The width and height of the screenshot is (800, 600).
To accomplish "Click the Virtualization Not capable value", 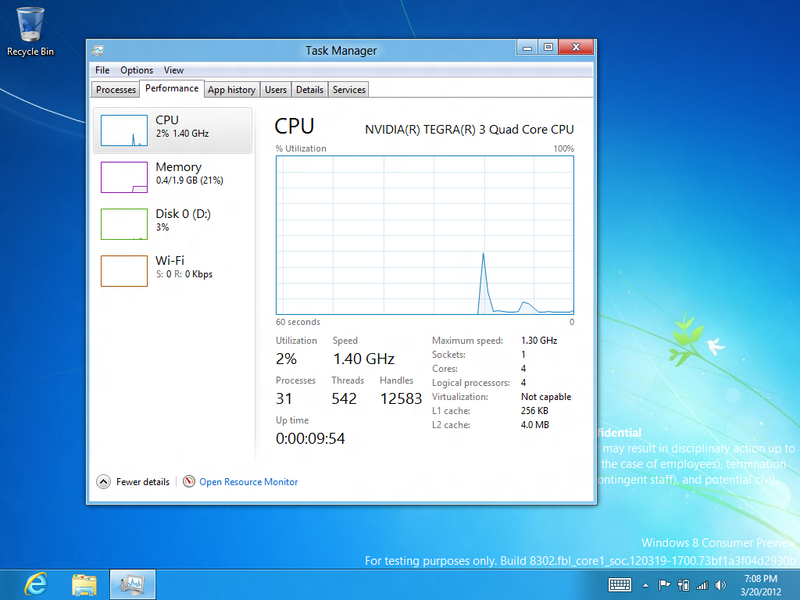I will pyautogui.click(x=546, y=396).
